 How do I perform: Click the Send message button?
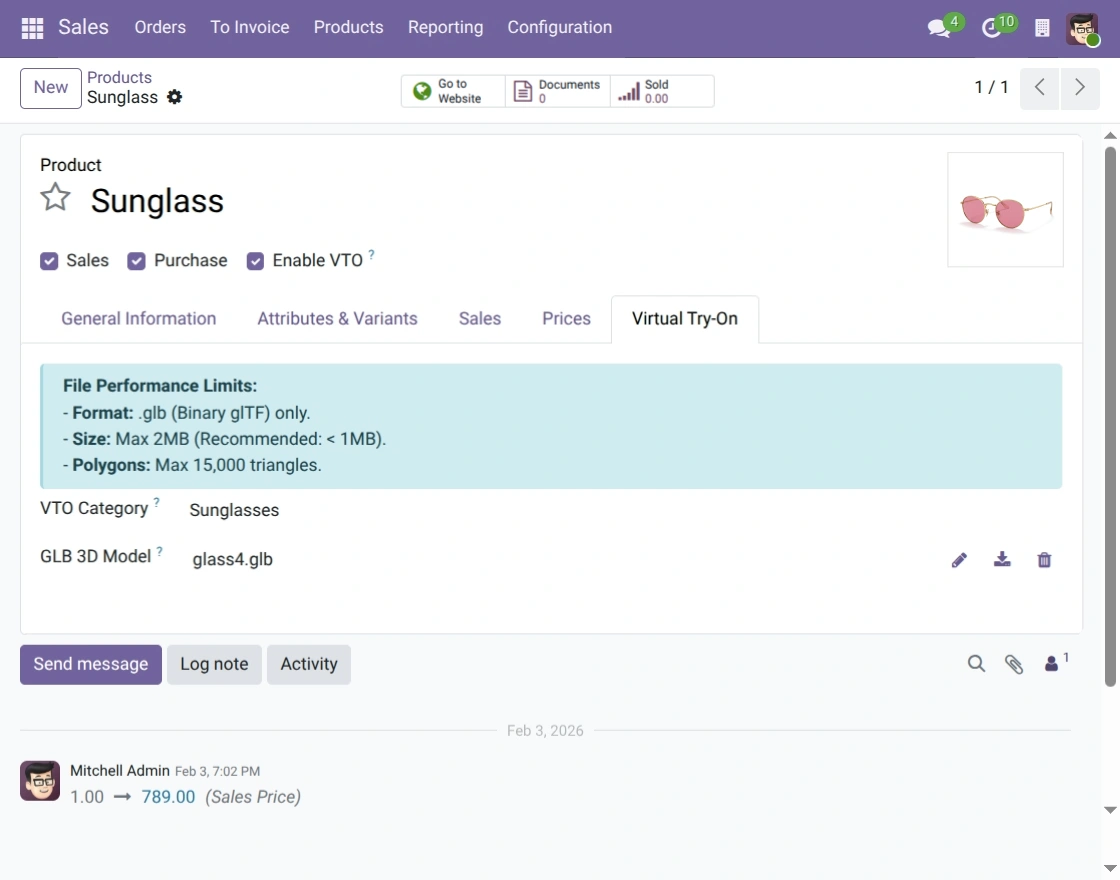pos(91,665)
